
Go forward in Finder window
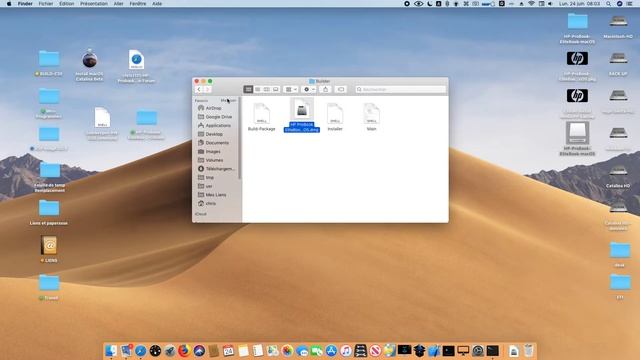pyautogui.click(x=207, y=89)
